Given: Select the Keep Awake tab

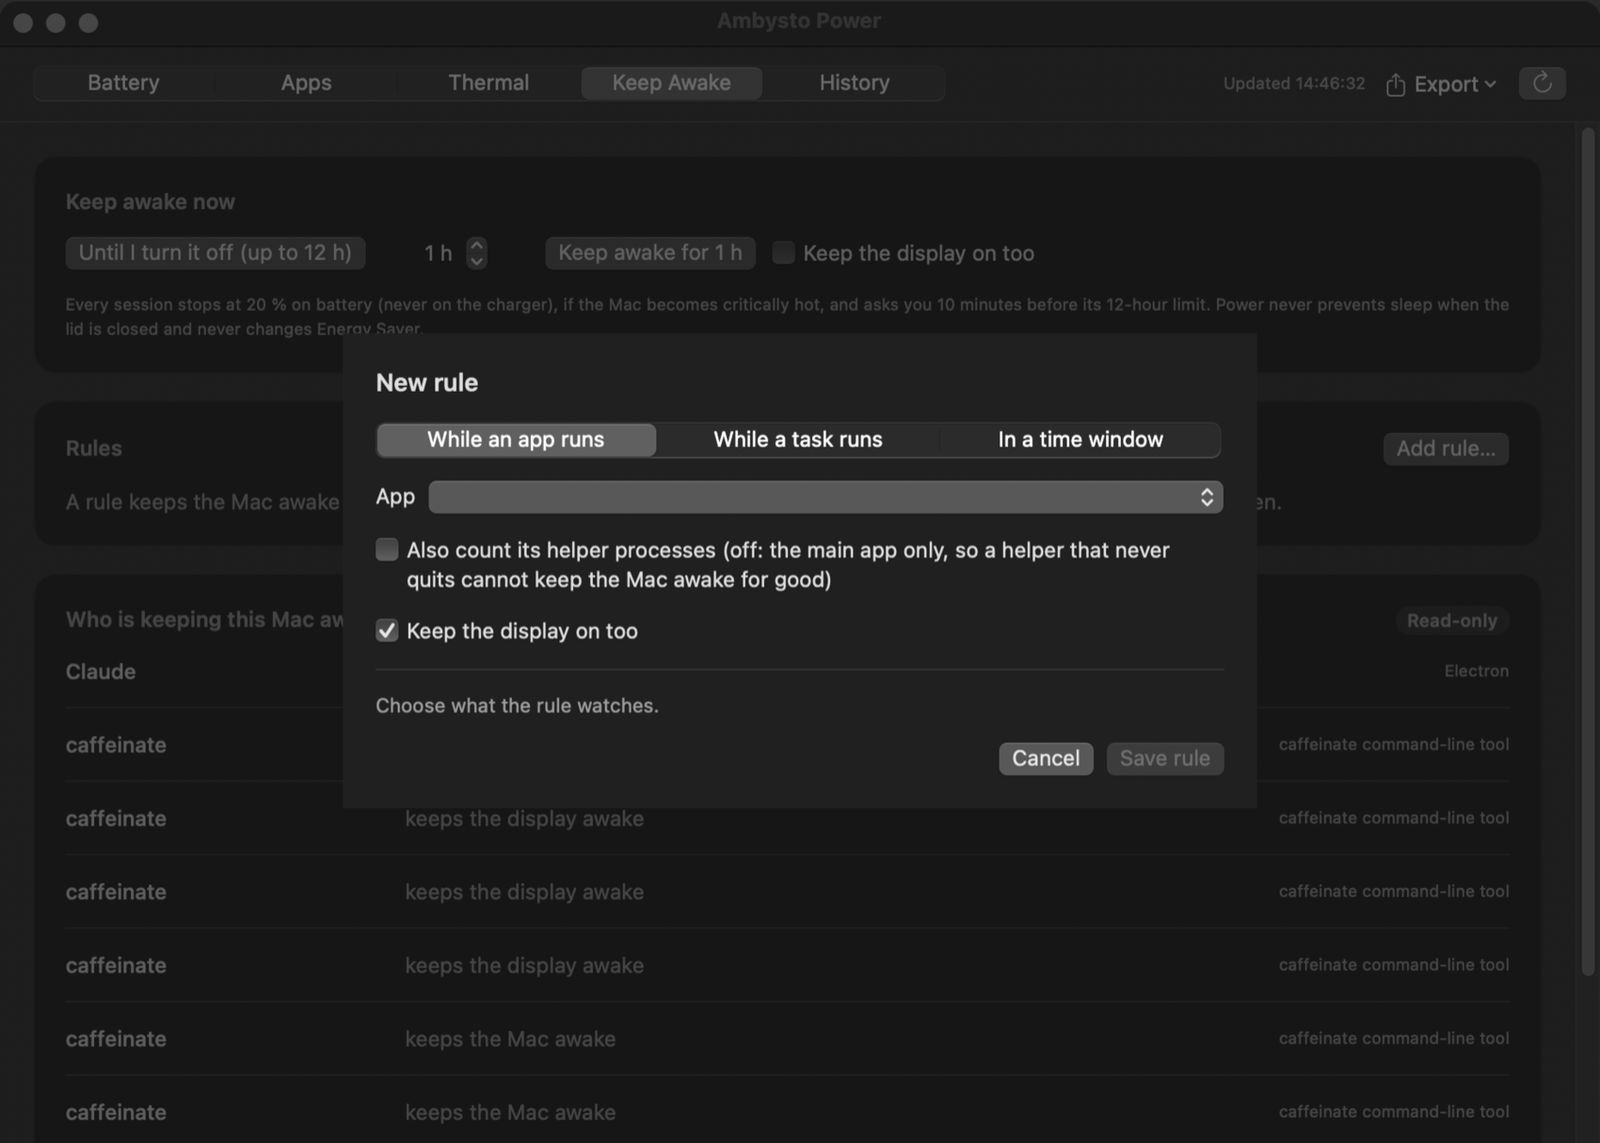Looking at the screenshot, I should click(x=671, y=83).
